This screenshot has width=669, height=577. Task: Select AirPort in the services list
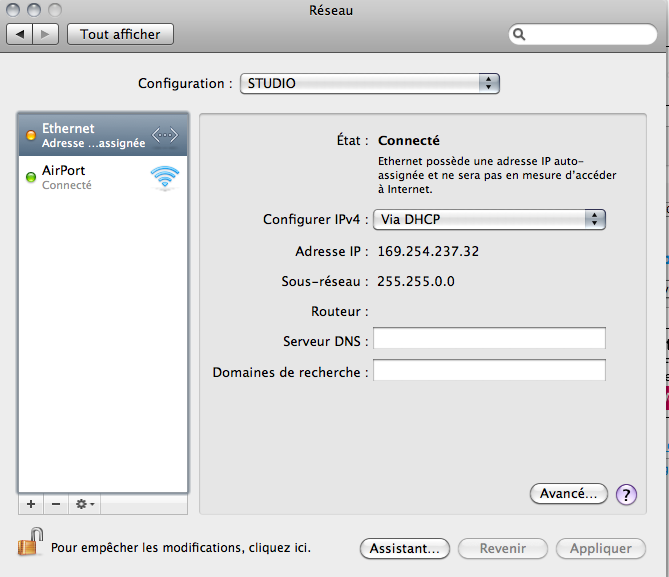pyautogui.click(x=90, y=178)
